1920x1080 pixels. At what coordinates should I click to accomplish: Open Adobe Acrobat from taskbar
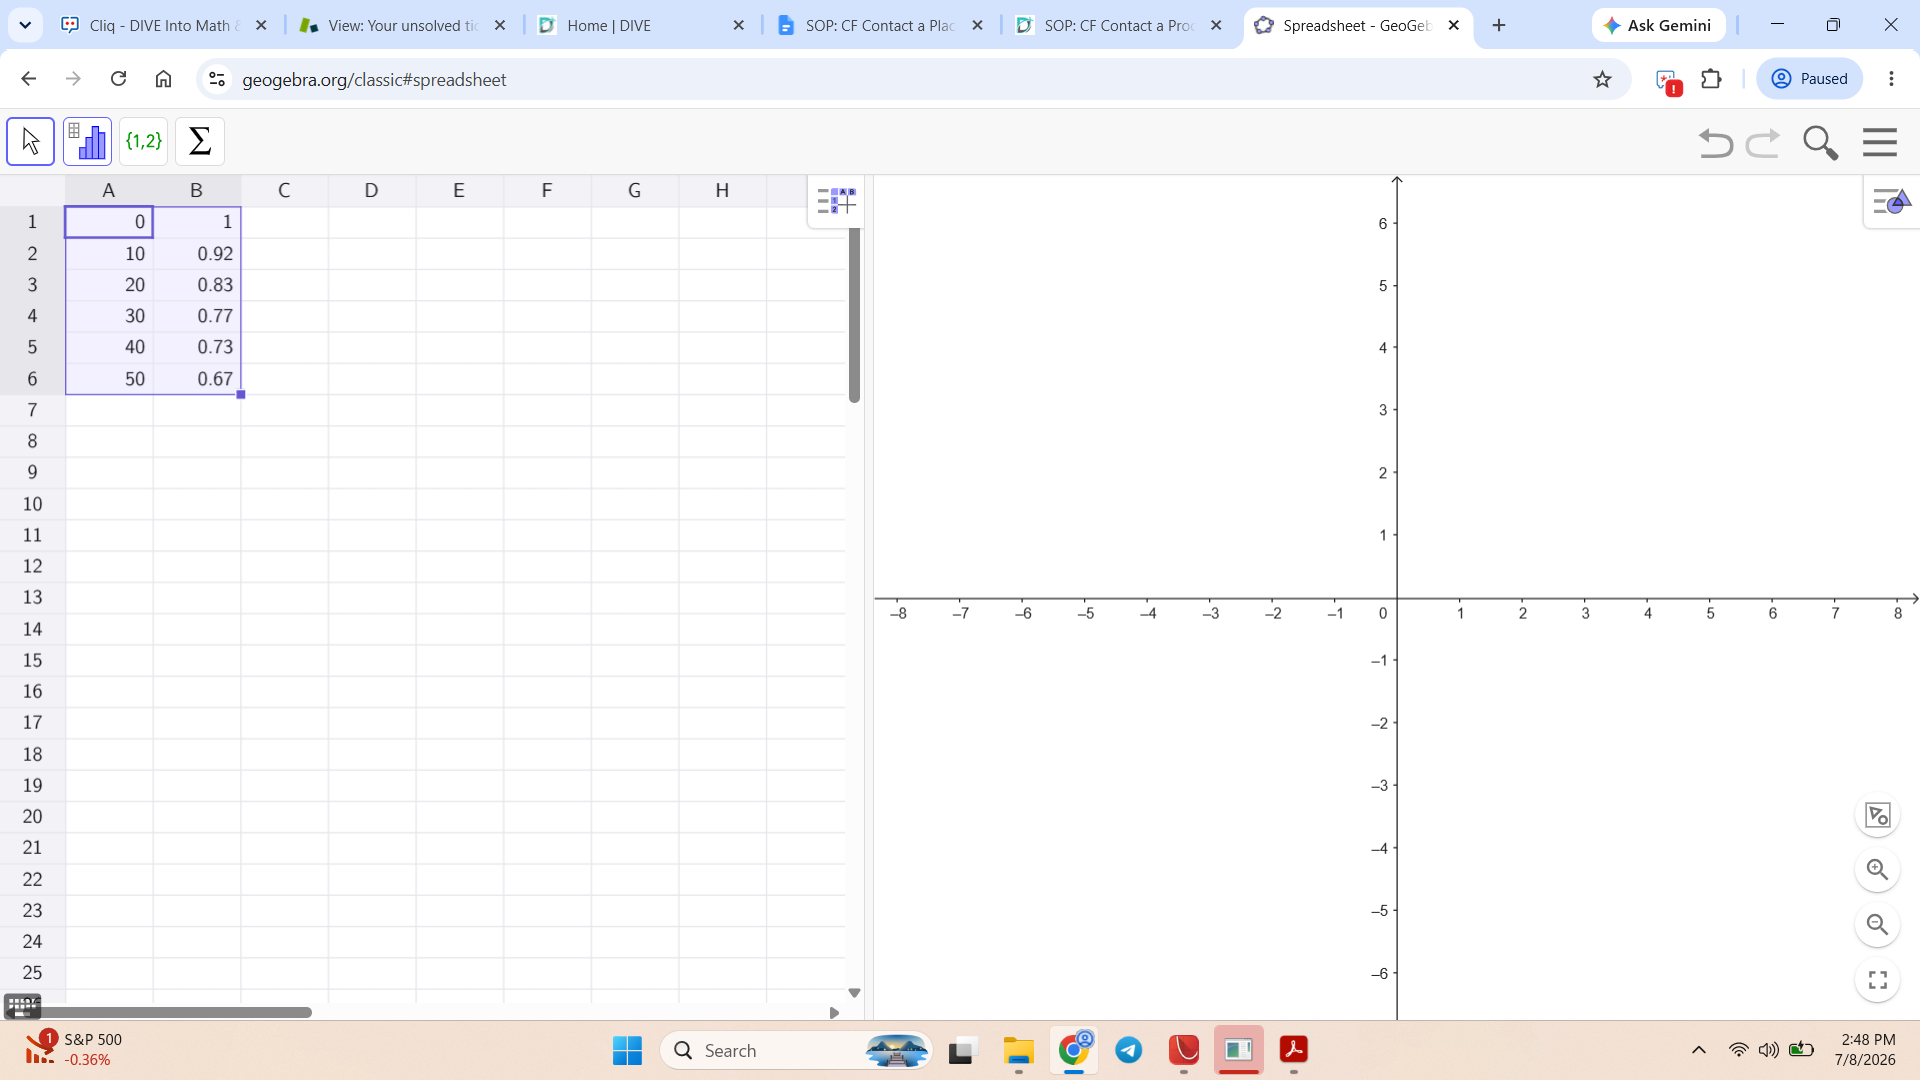pos(1294,1050)
